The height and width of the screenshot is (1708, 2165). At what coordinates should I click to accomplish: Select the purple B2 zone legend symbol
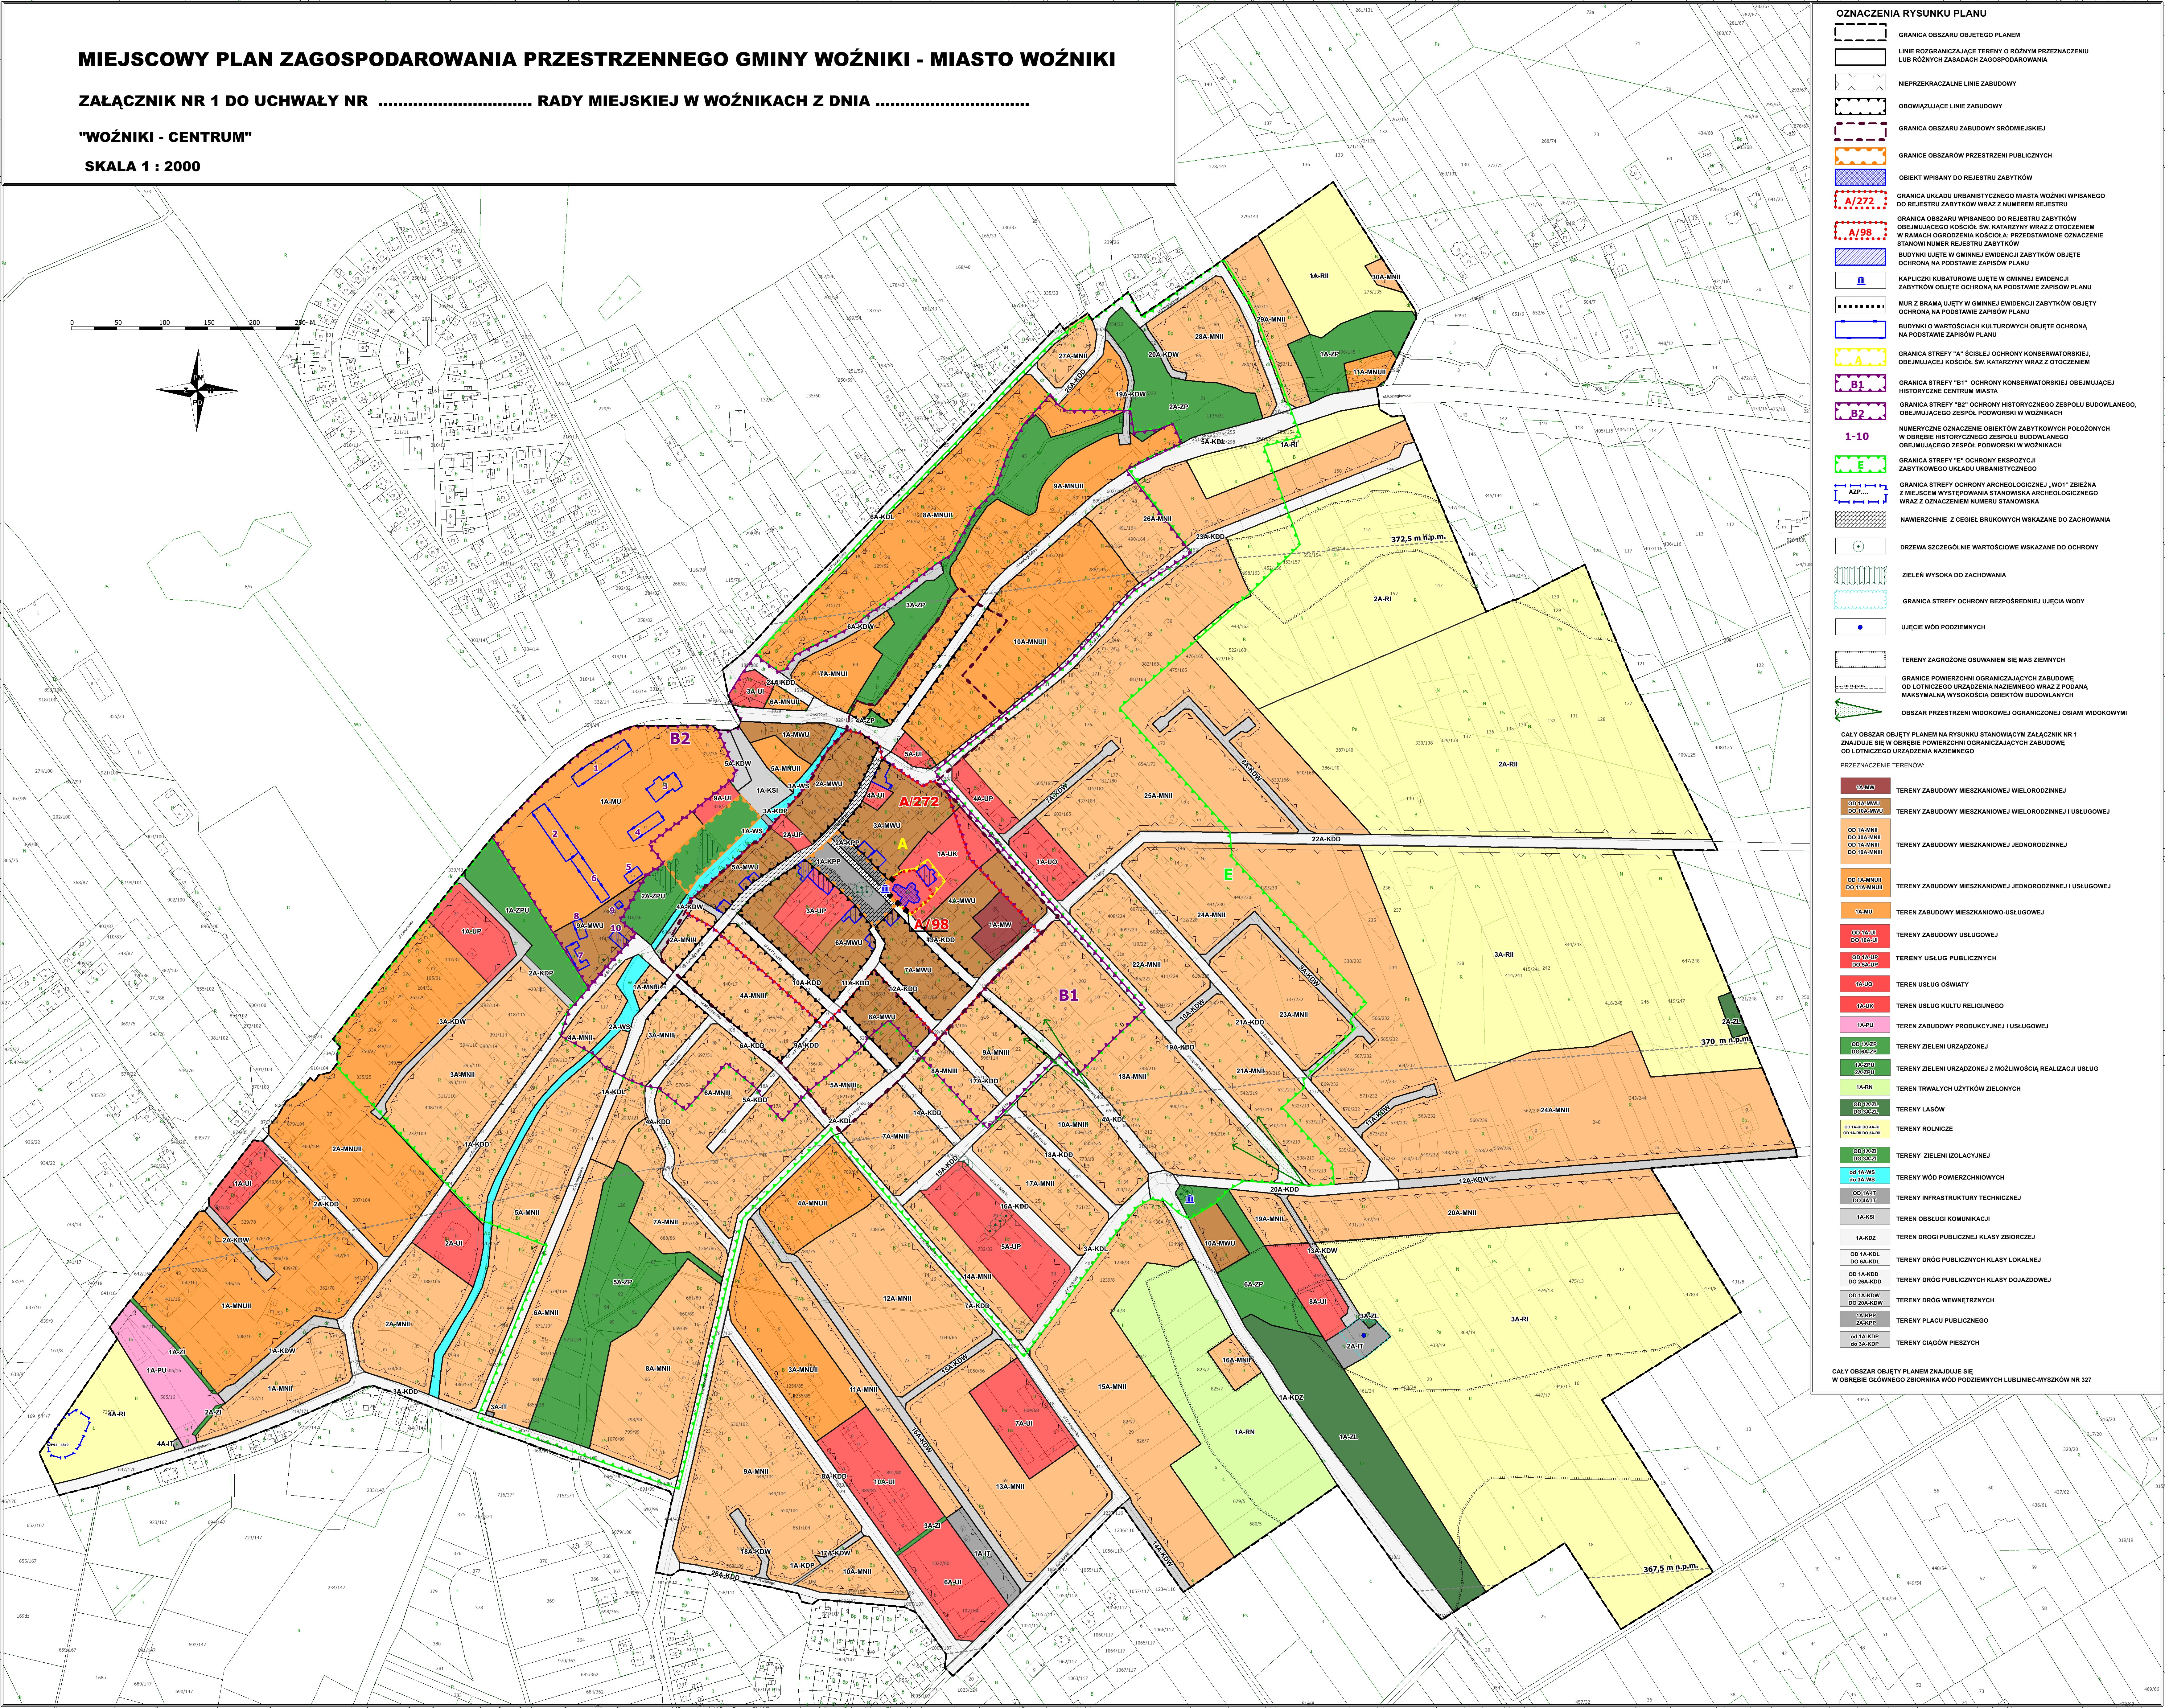[1860, 411]
